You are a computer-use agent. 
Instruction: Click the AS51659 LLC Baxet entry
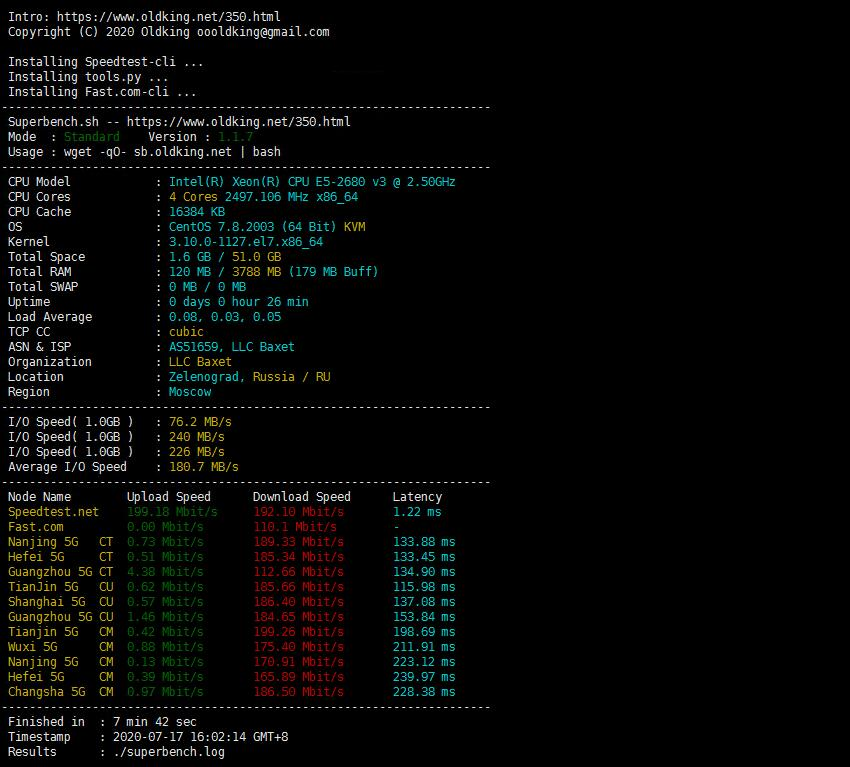231,347
